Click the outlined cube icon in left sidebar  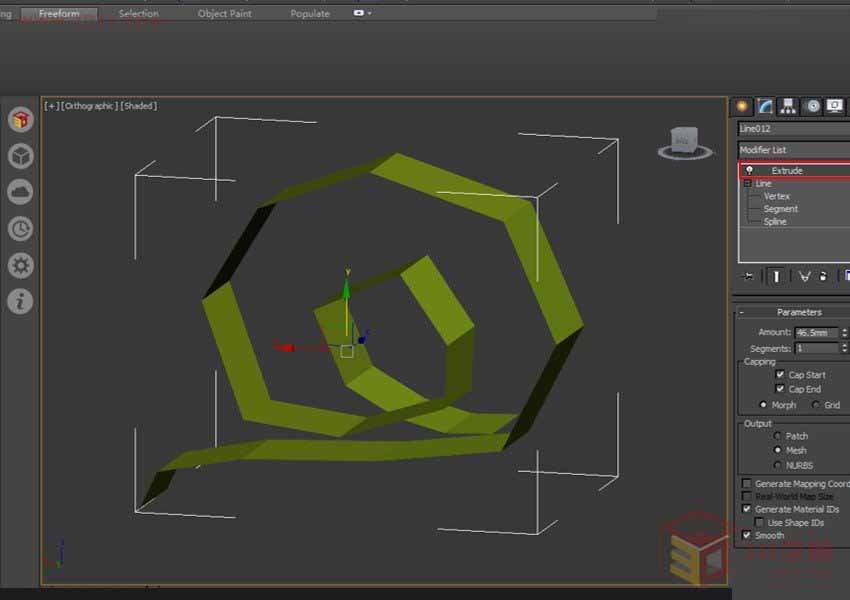[21, 156]
